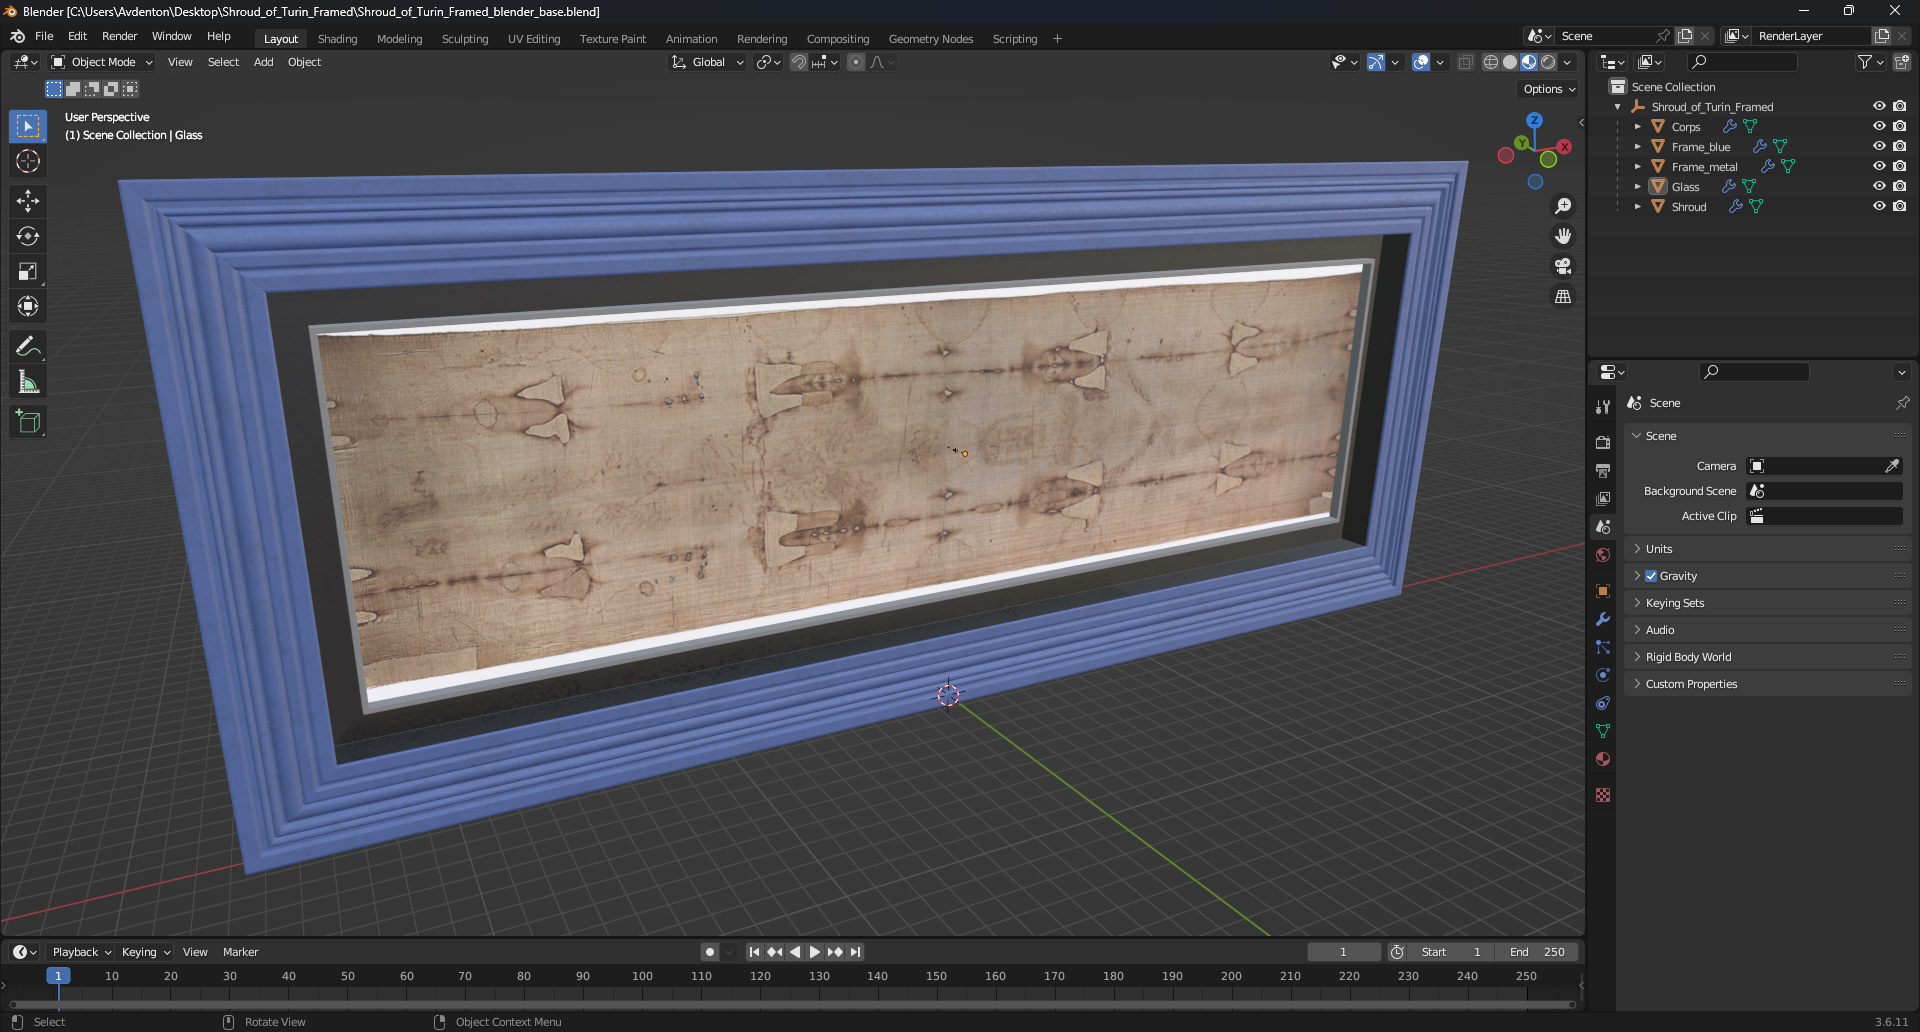Open the Output properties tab
1920x1032 pixels.
click(x=1603, y=470)
